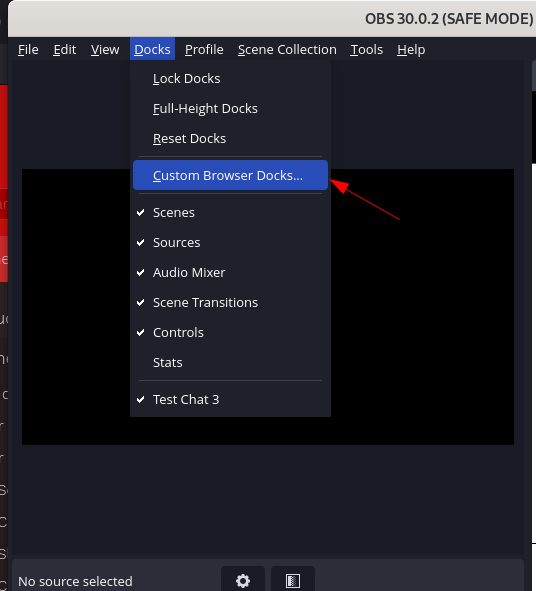Toggle the Scenes dock visibility
536x591 pixels.
tap(230, 213)
